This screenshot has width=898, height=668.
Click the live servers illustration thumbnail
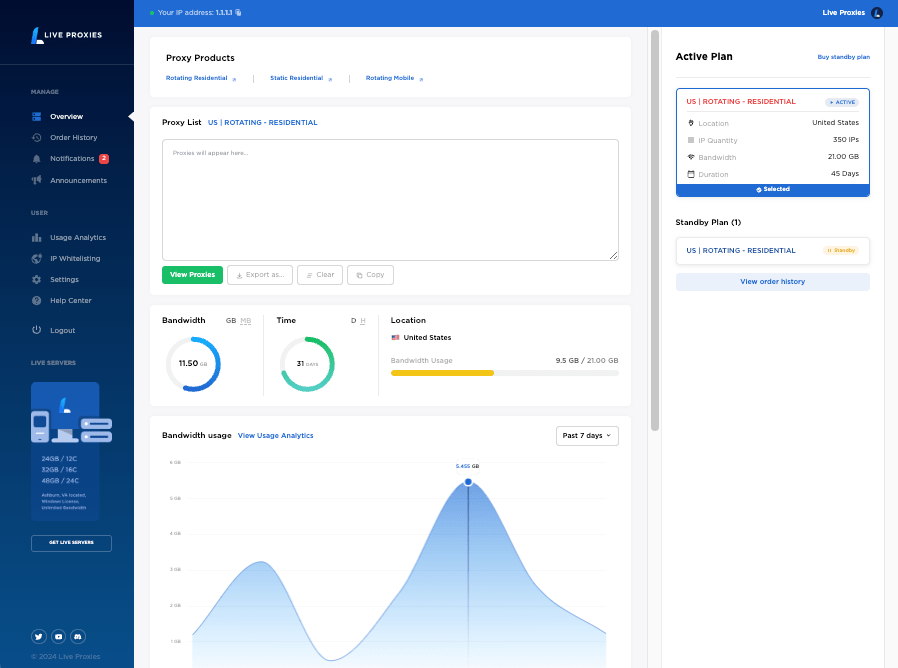[71, 412]
